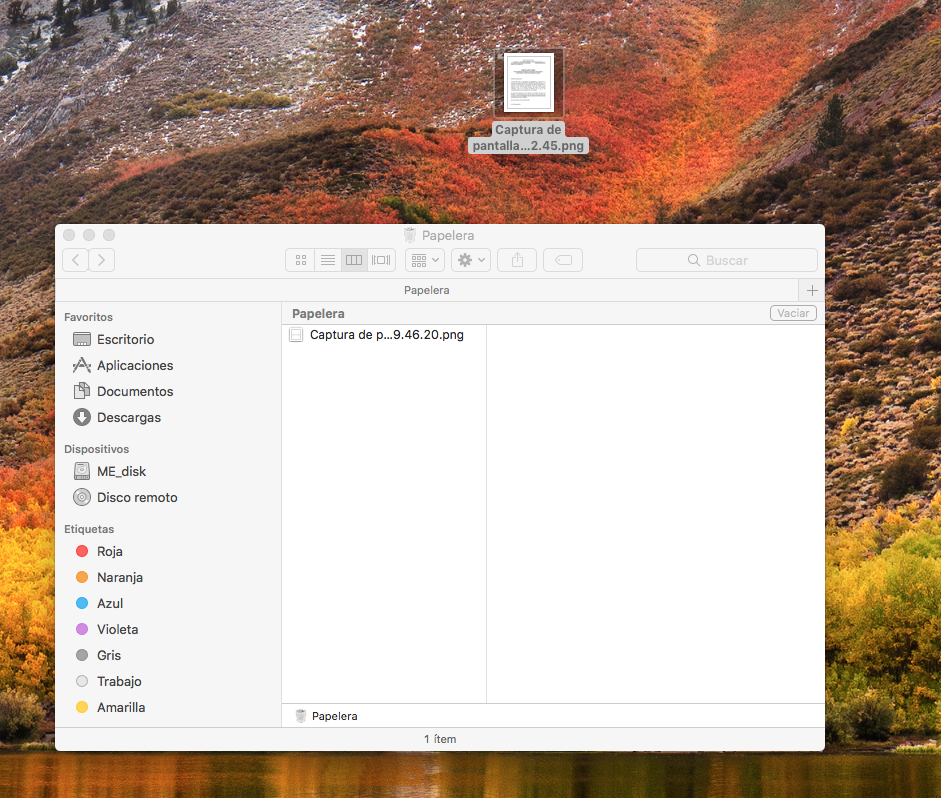Open the arrange items dropdown
941x798 pixels.
[x=424, y=260]
